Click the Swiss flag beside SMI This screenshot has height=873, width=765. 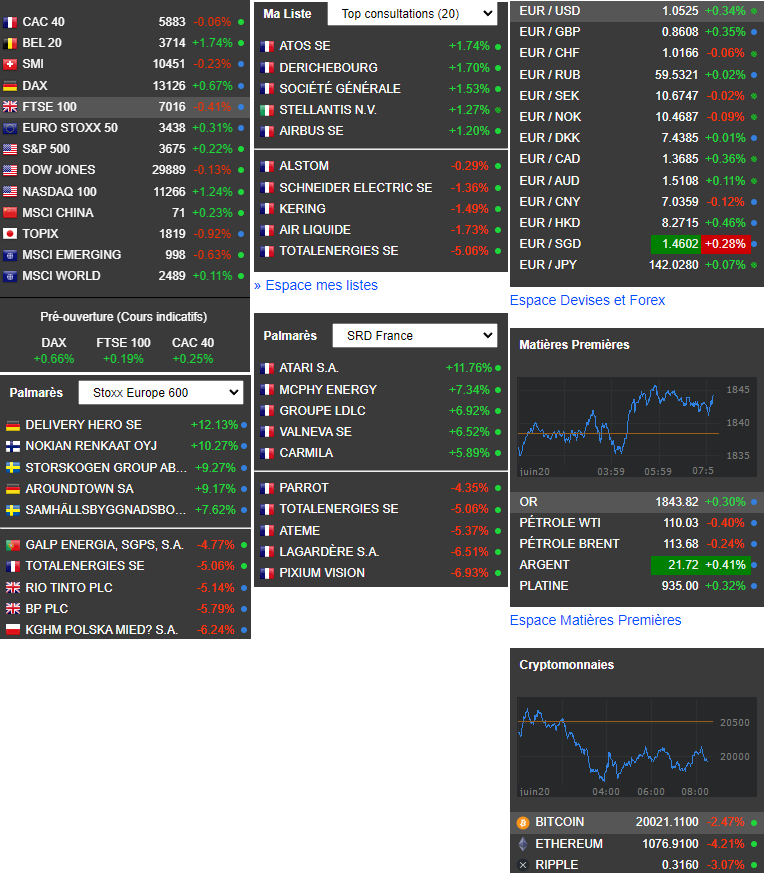pos(10,65)
